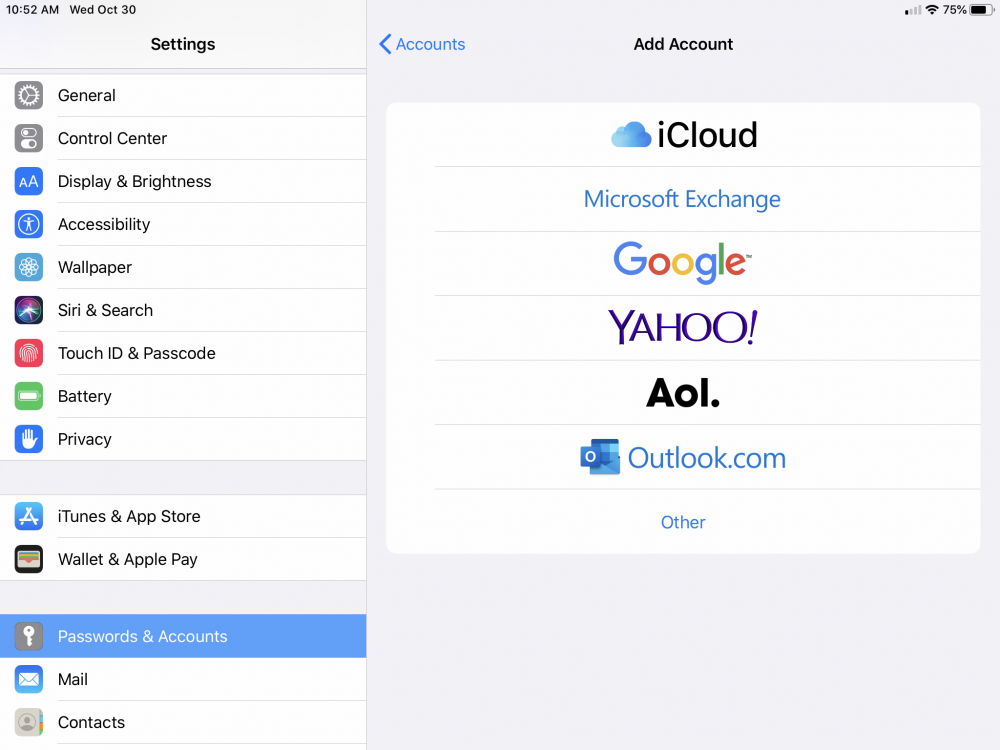The image size is (1000, 750).
Task: Select Outlook.com account option
Action: pyautogui.click(x=683, y=457)
